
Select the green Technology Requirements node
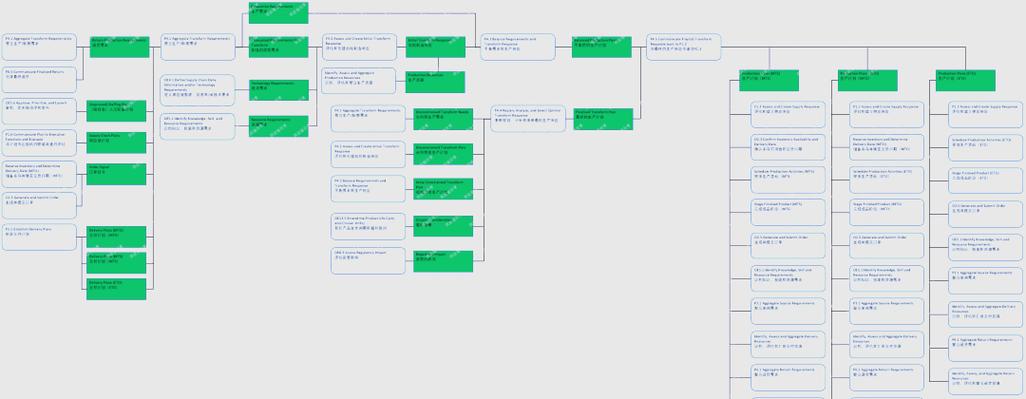[279, 90]
